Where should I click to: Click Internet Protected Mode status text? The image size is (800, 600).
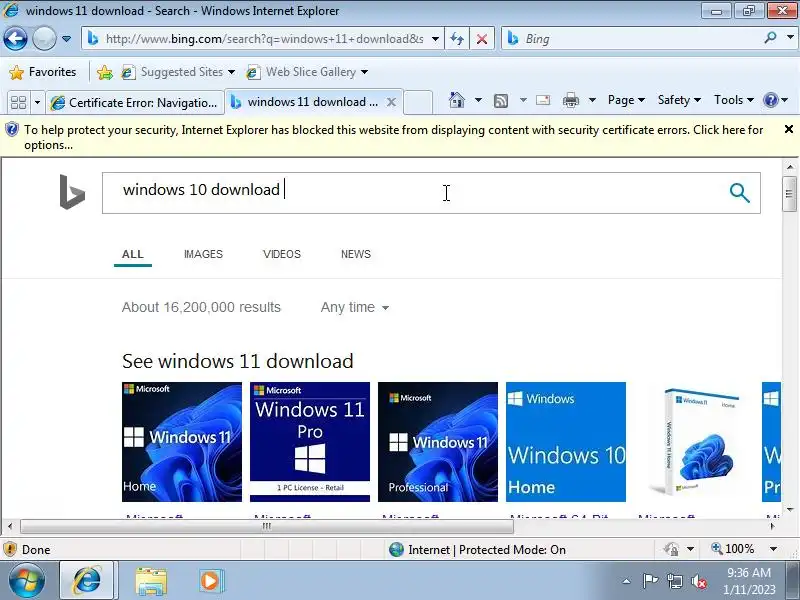click(x=487, y=549)
